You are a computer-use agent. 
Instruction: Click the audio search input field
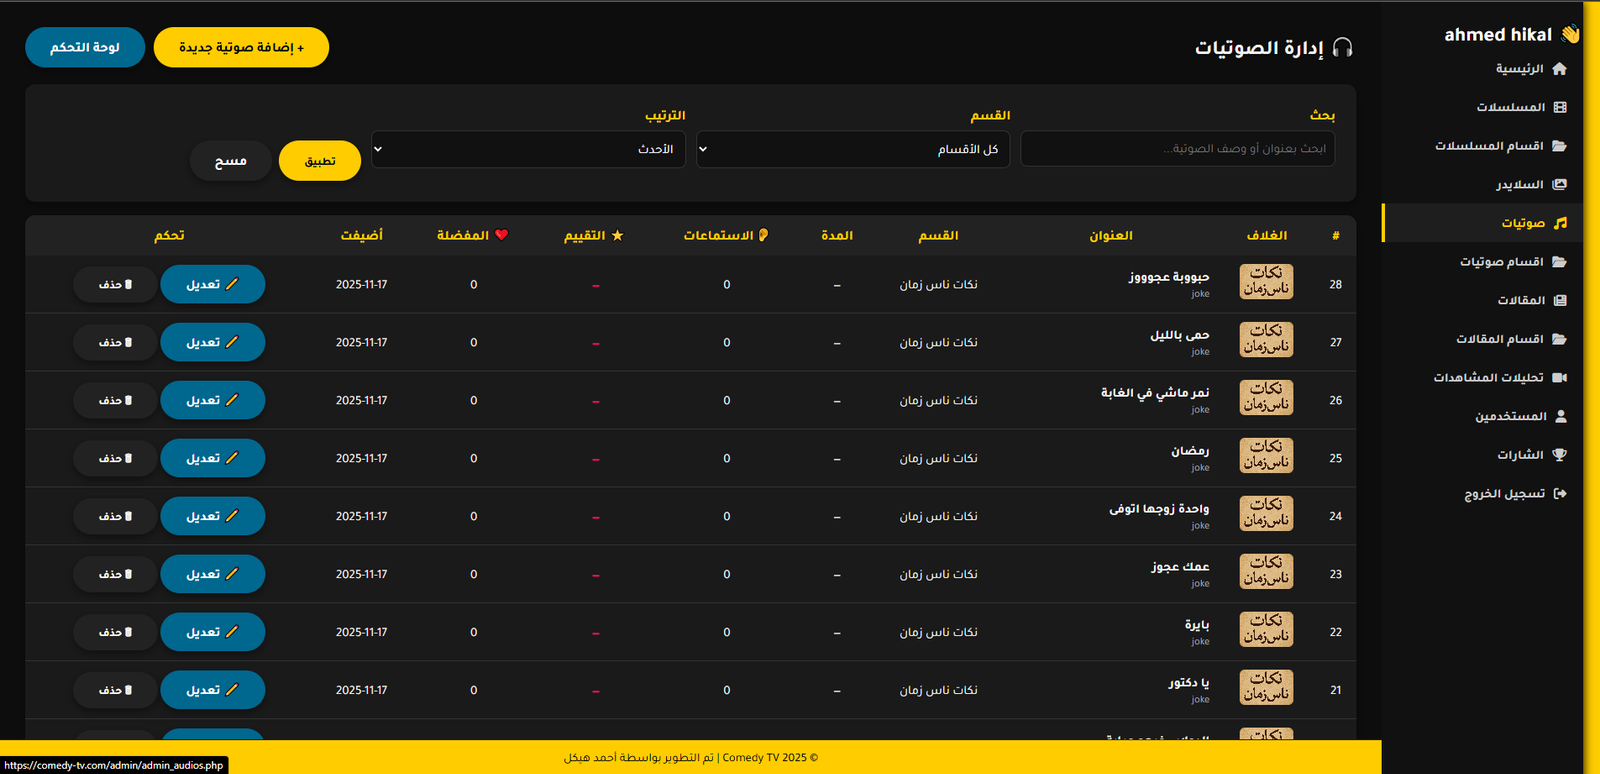1177,149
